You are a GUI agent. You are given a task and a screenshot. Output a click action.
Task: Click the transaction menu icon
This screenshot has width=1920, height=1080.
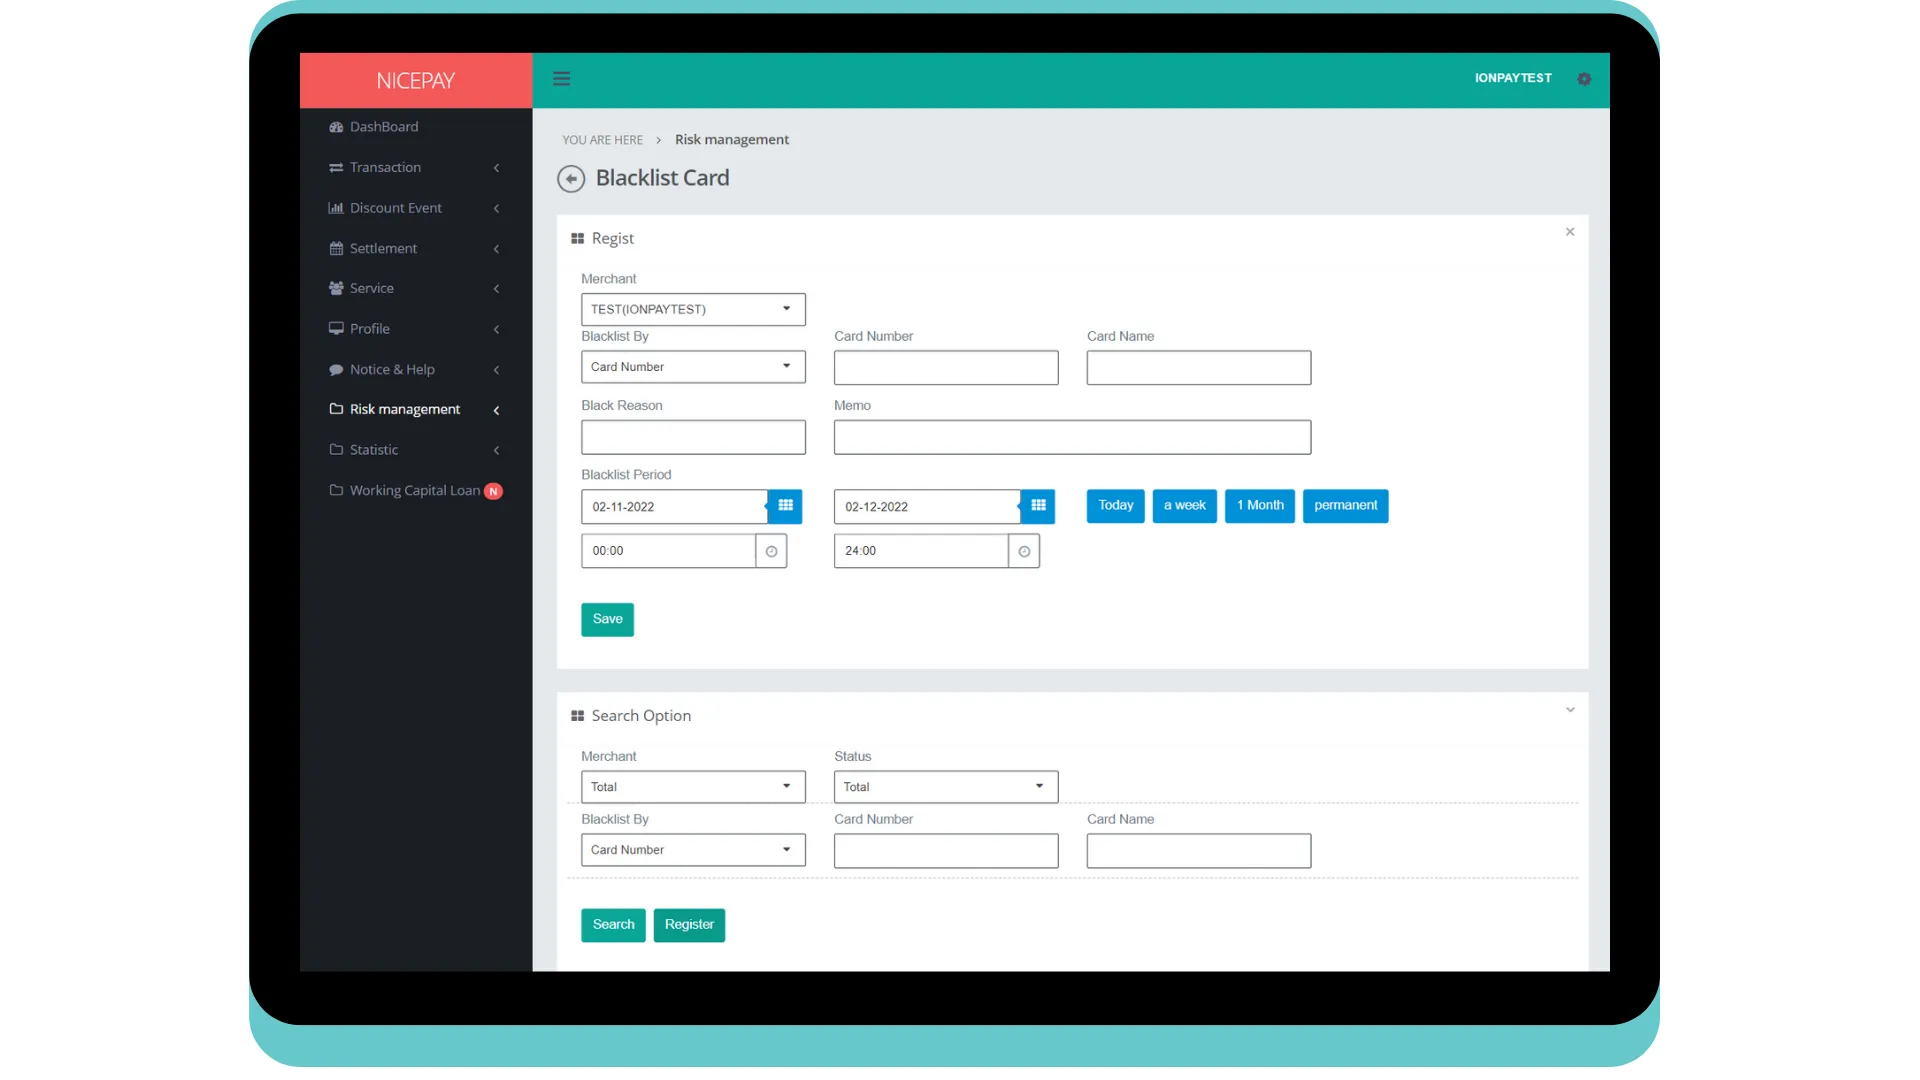(x=336, y=166)
